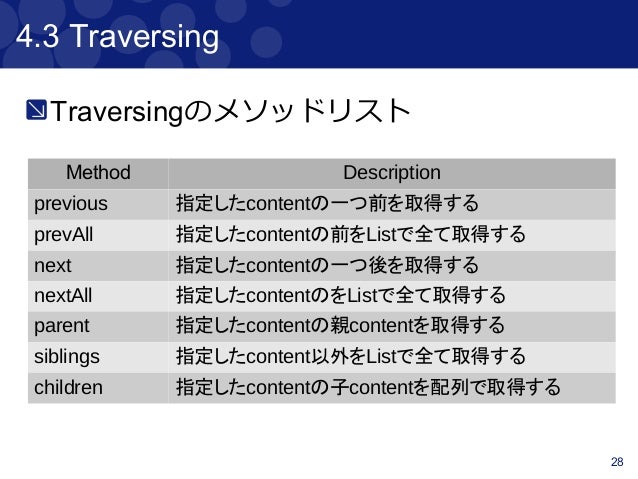Click the slide page number 28
Image resolution: width=638 pixels, height=479 pixels.
point(617,462)
